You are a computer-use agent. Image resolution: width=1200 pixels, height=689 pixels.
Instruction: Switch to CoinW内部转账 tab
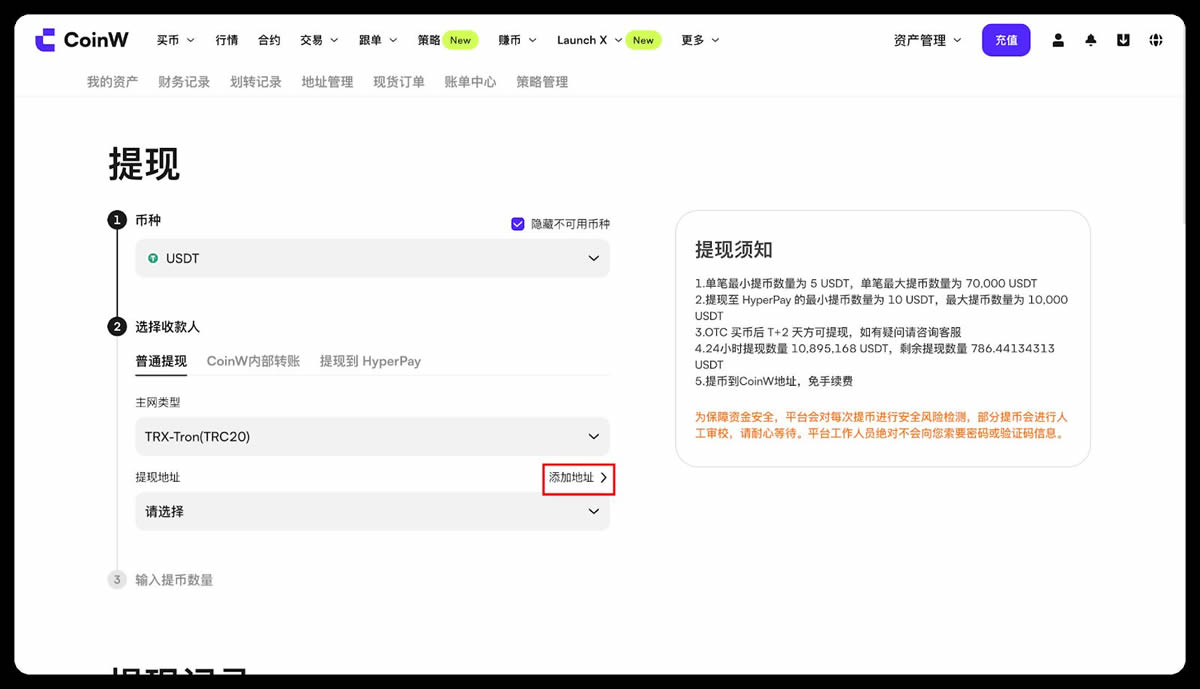click(254, 361)
